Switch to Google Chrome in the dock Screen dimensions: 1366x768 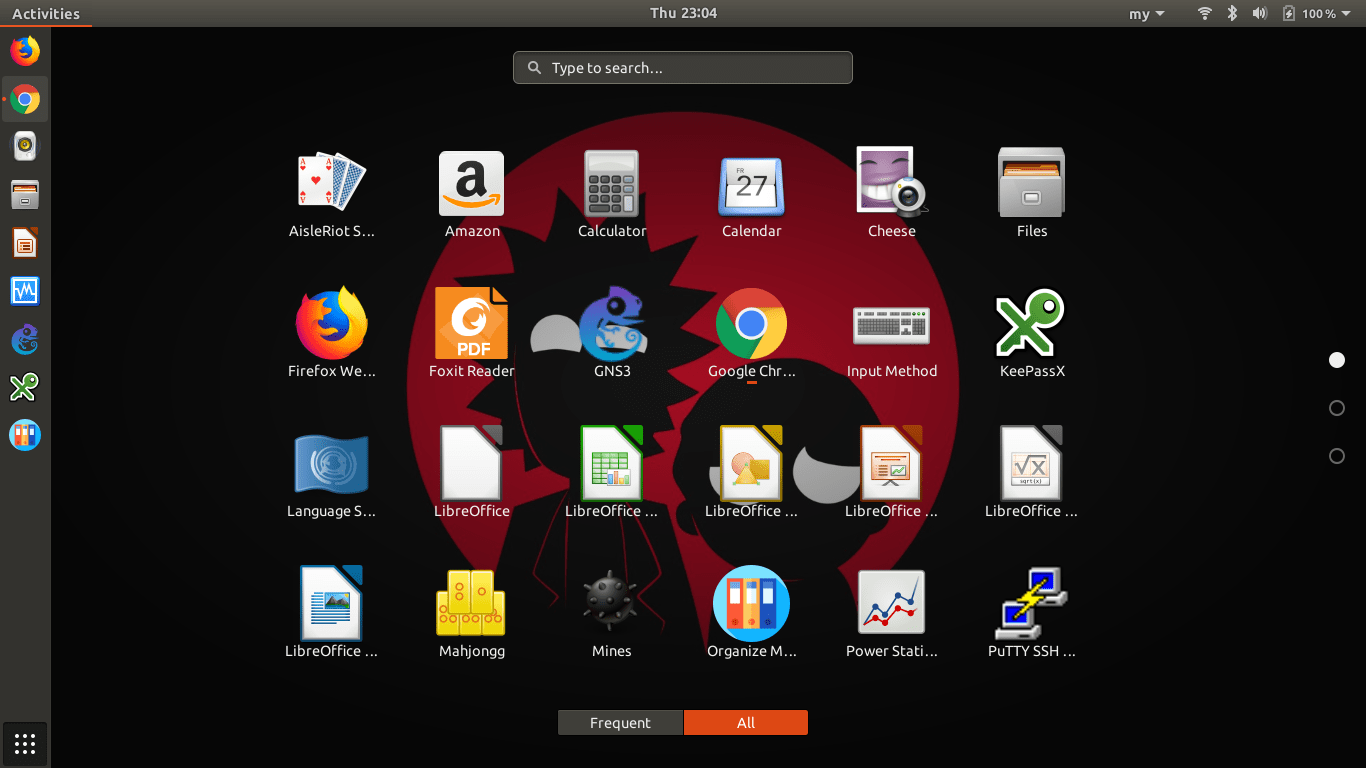(x=25, y=99)
